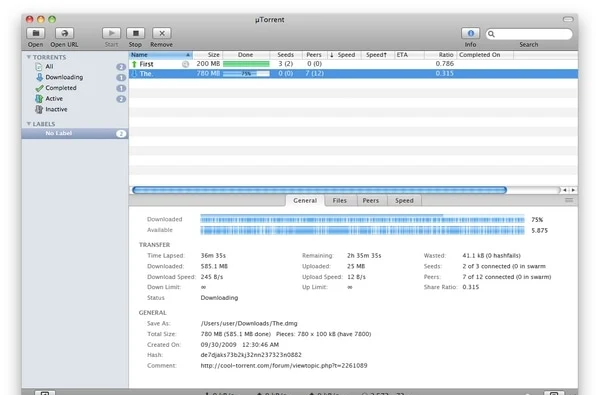This screenshot has height=395, width=600.
Task: Click the 75% progress bar in the list
Action: click(x=246, y=74)
